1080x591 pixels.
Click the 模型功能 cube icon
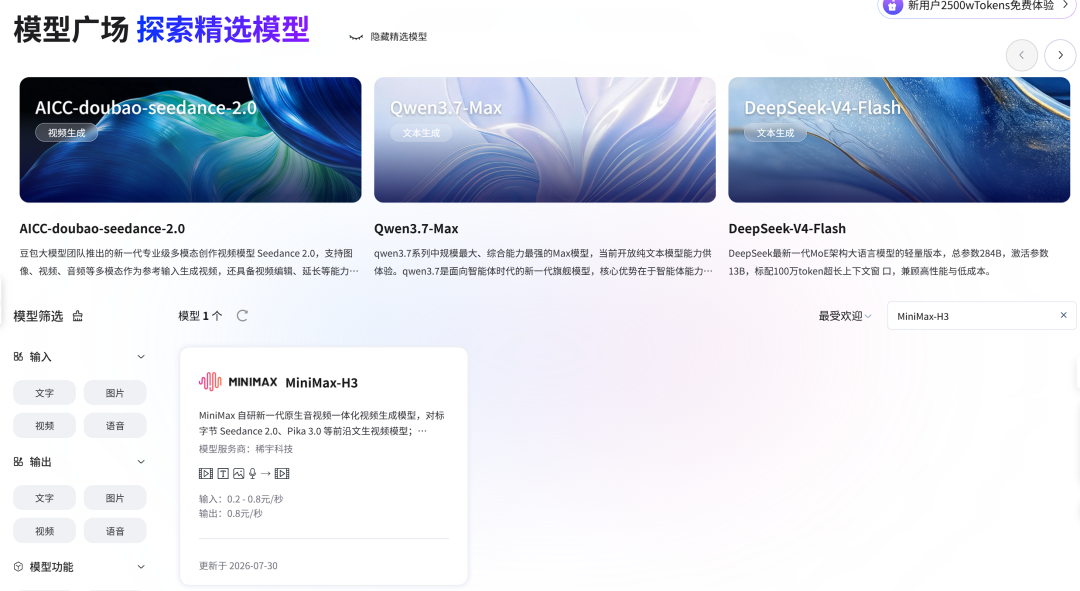[19, 567]
